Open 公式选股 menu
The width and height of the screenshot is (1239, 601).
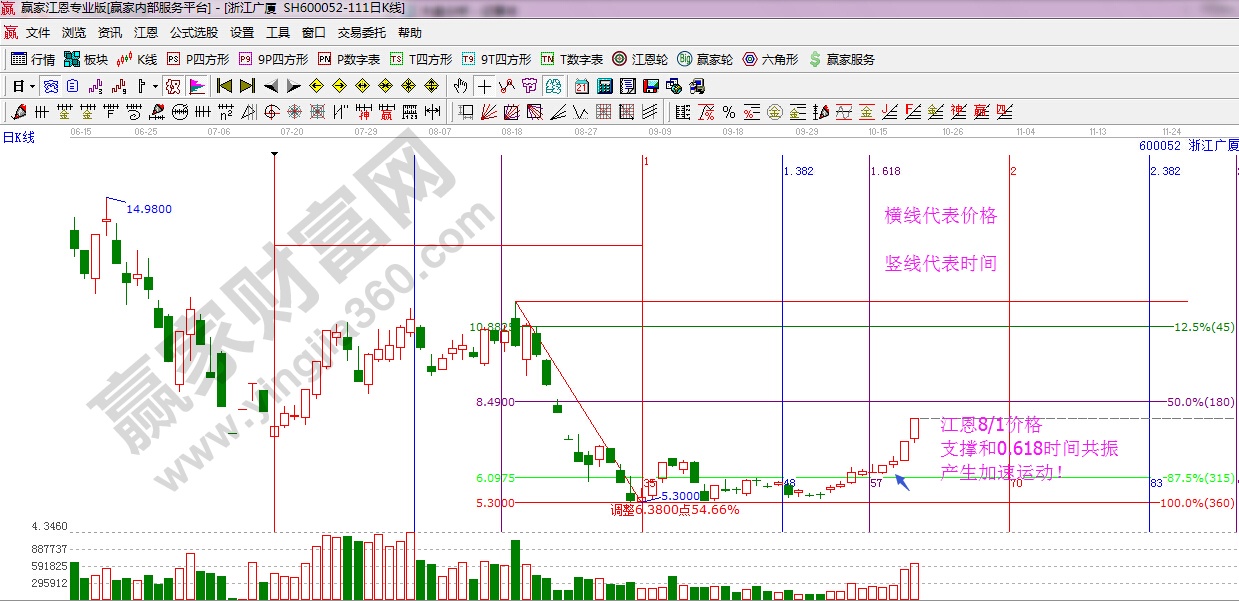point(194,33)
